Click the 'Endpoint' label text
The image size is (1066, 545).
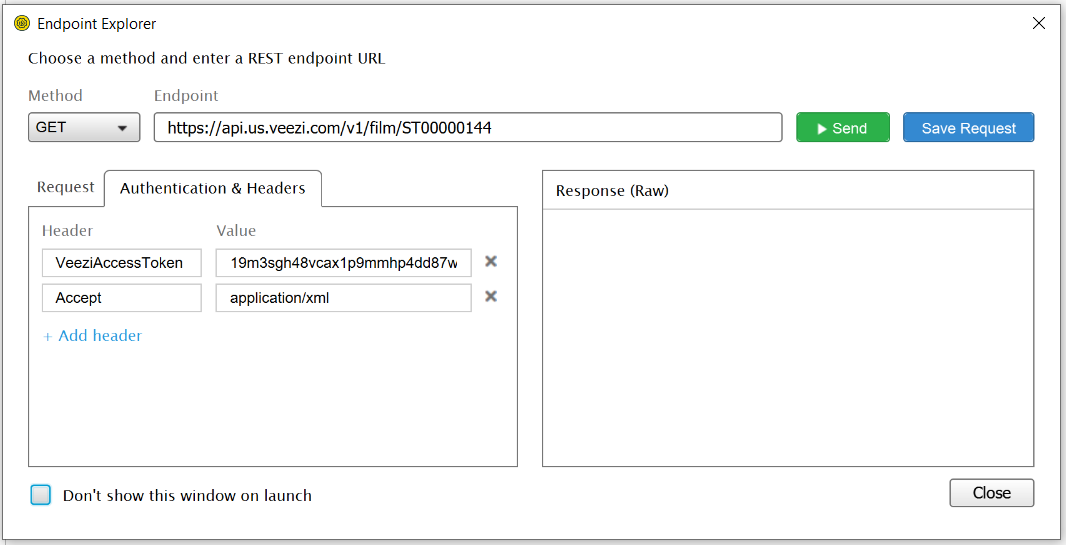pos(186,96)
